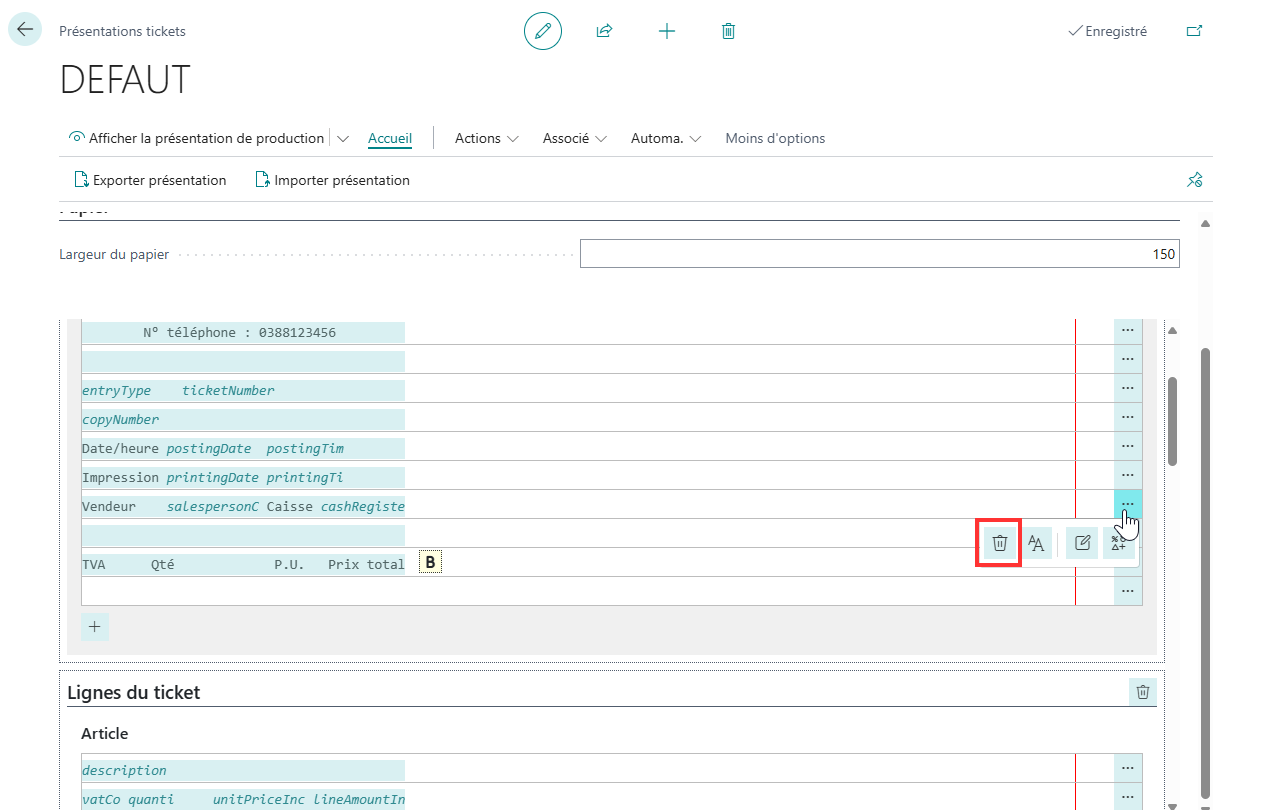This screenshot has width=1280, height=810.
Task: Click the Présentations tickets breadcrumb
Action: pos(122,31)
